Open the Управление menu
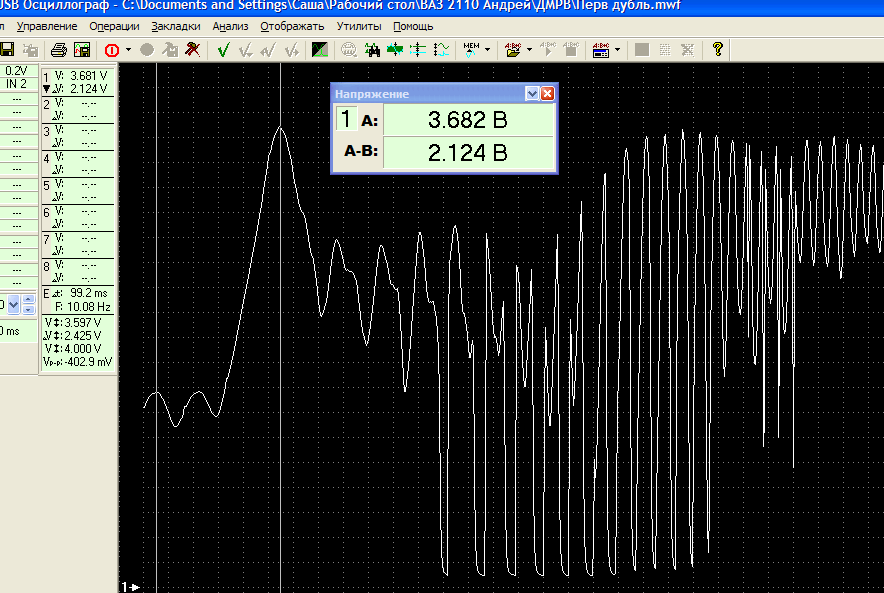Viewport: 884px width, 593px height. click(47, 26)
